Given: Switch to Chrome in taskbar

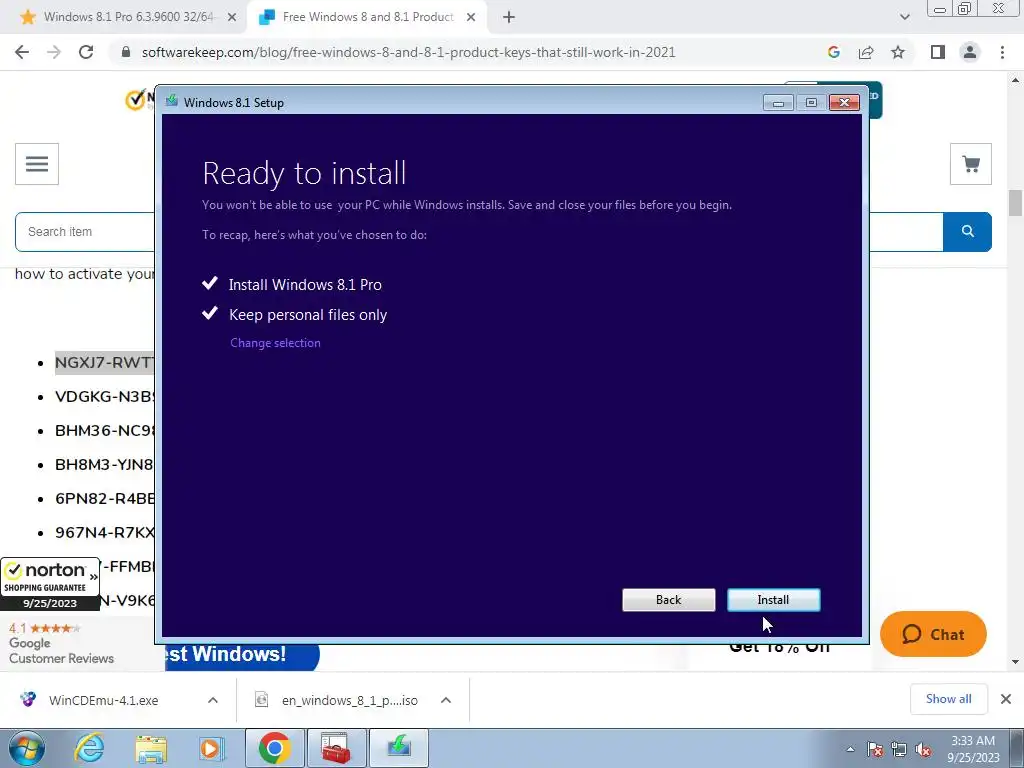Looking at the screenshot, I should [274, 748].
